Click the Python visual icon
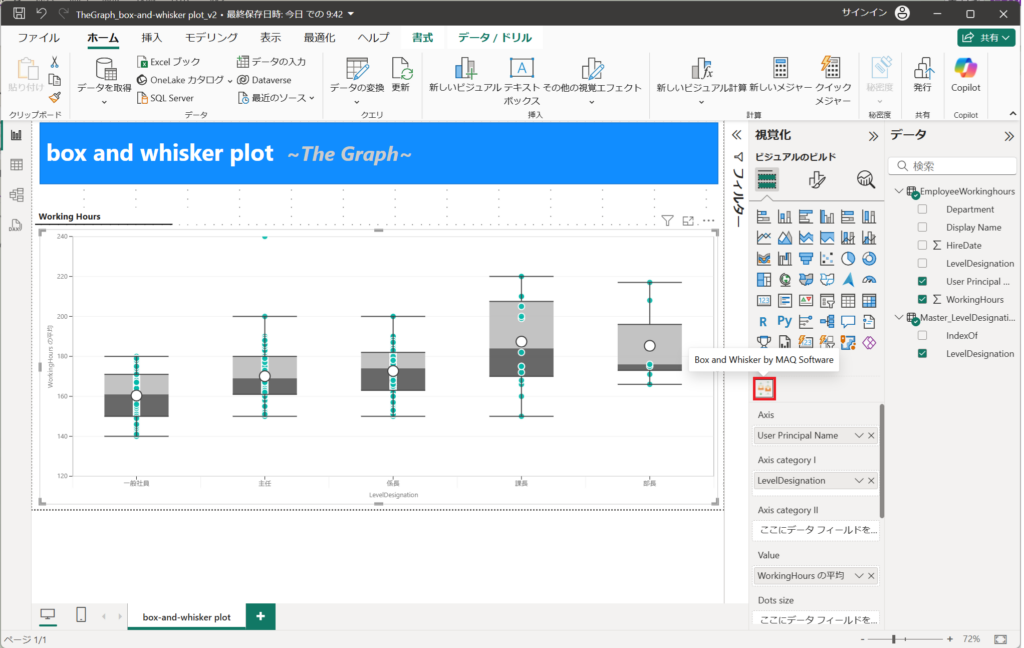 click(x=785, y=322)
